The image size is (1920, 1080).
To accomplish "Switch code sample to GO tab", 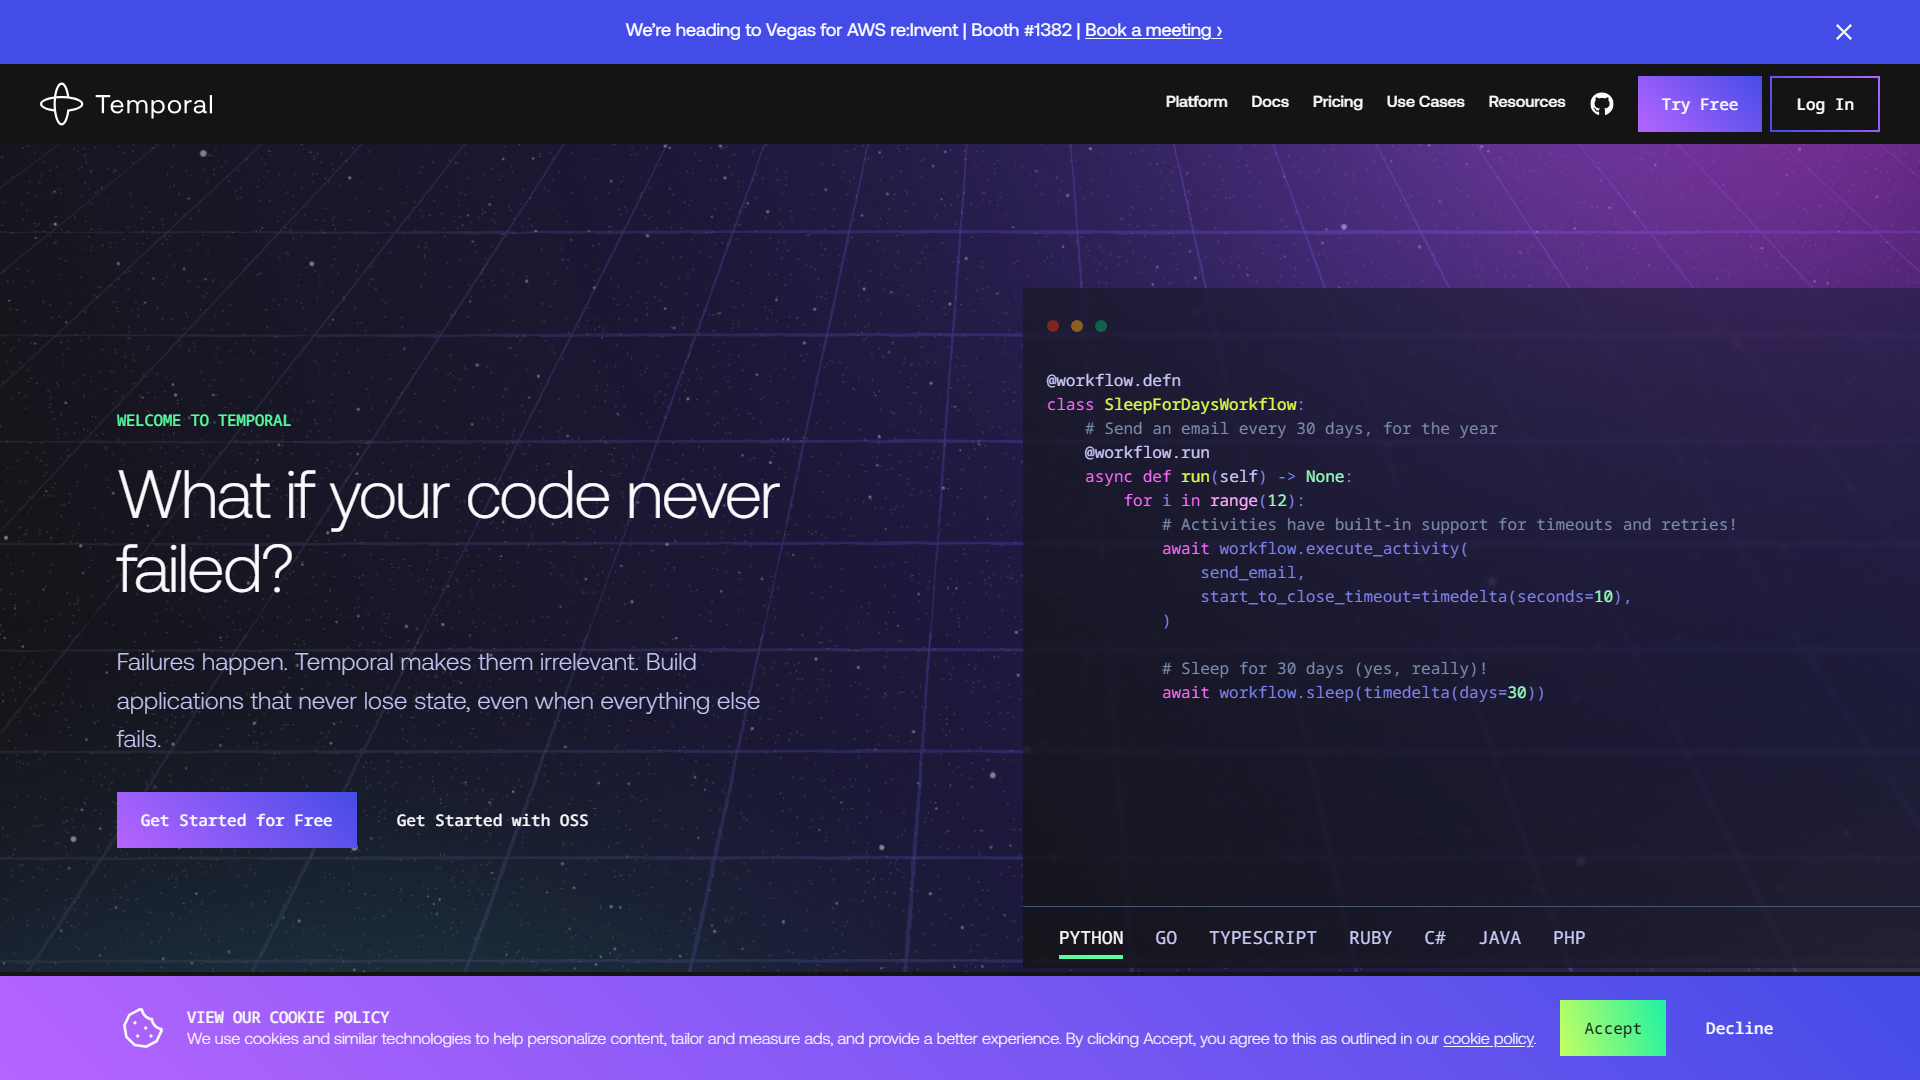I will (1166, 938).
